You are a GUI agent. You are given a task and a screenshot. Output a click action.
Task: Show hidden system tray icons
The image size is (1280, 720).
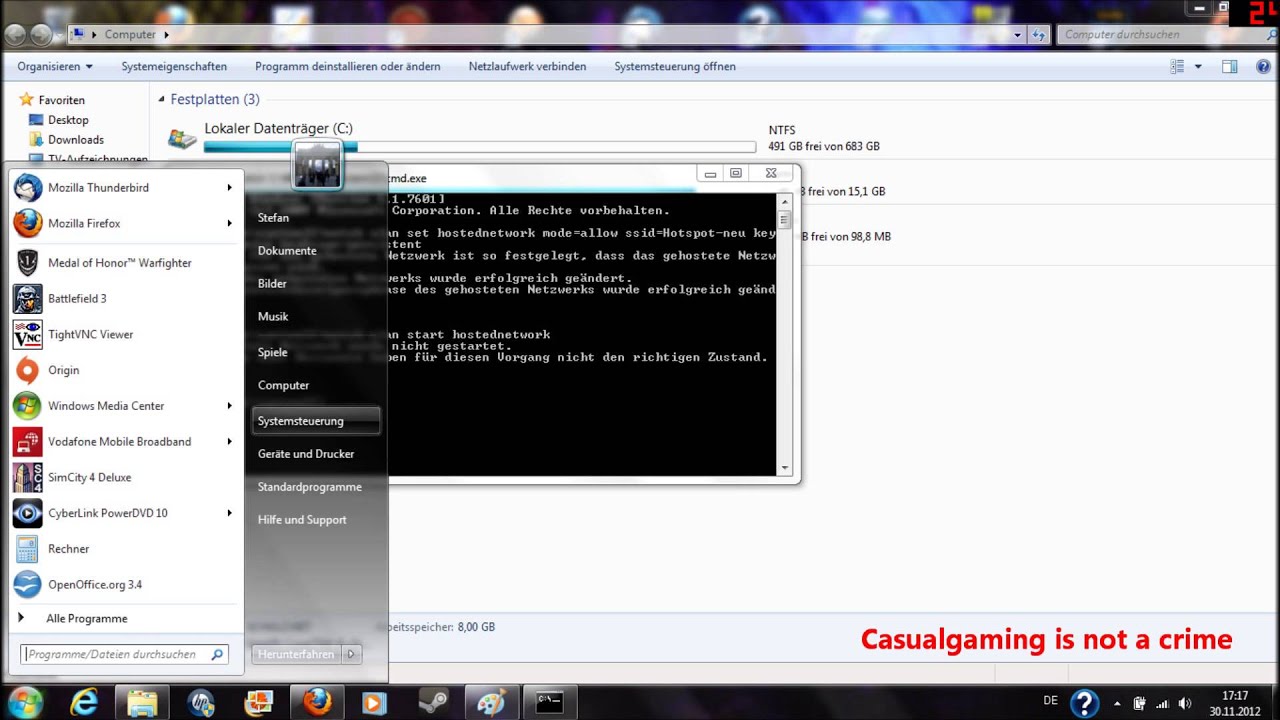point(1117,703)
